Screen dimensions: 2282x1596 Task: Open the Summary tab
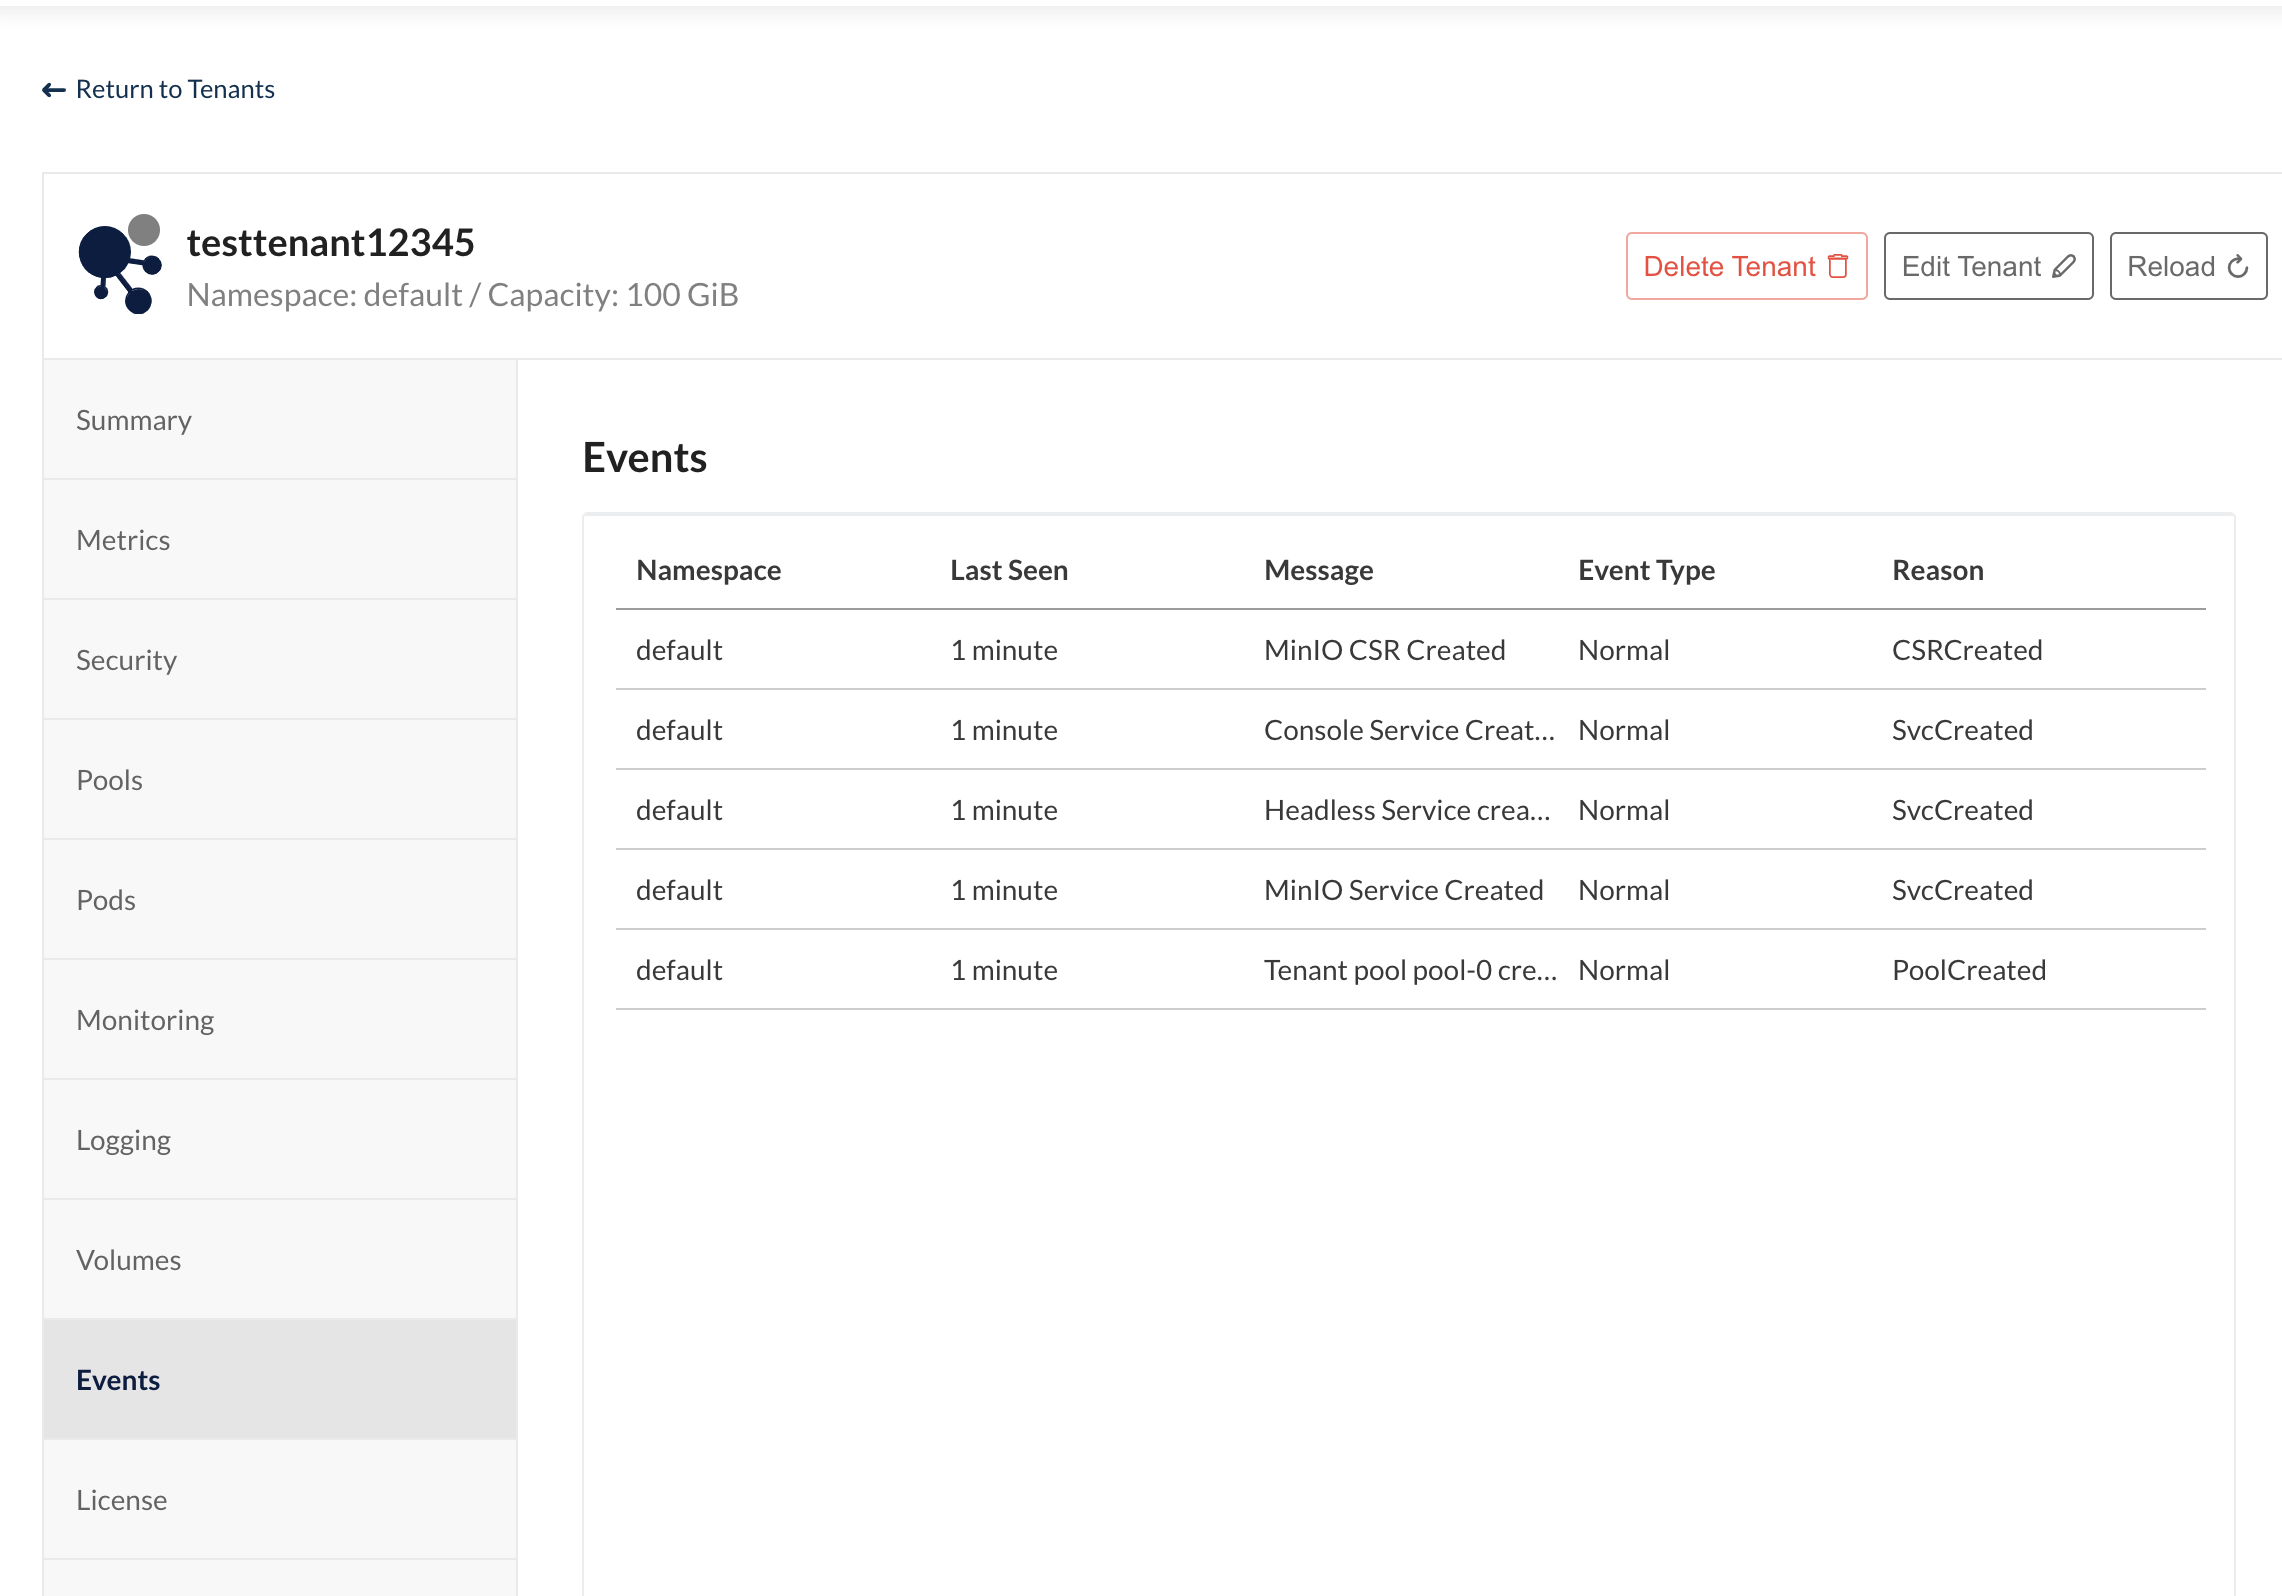pos(134,420)
